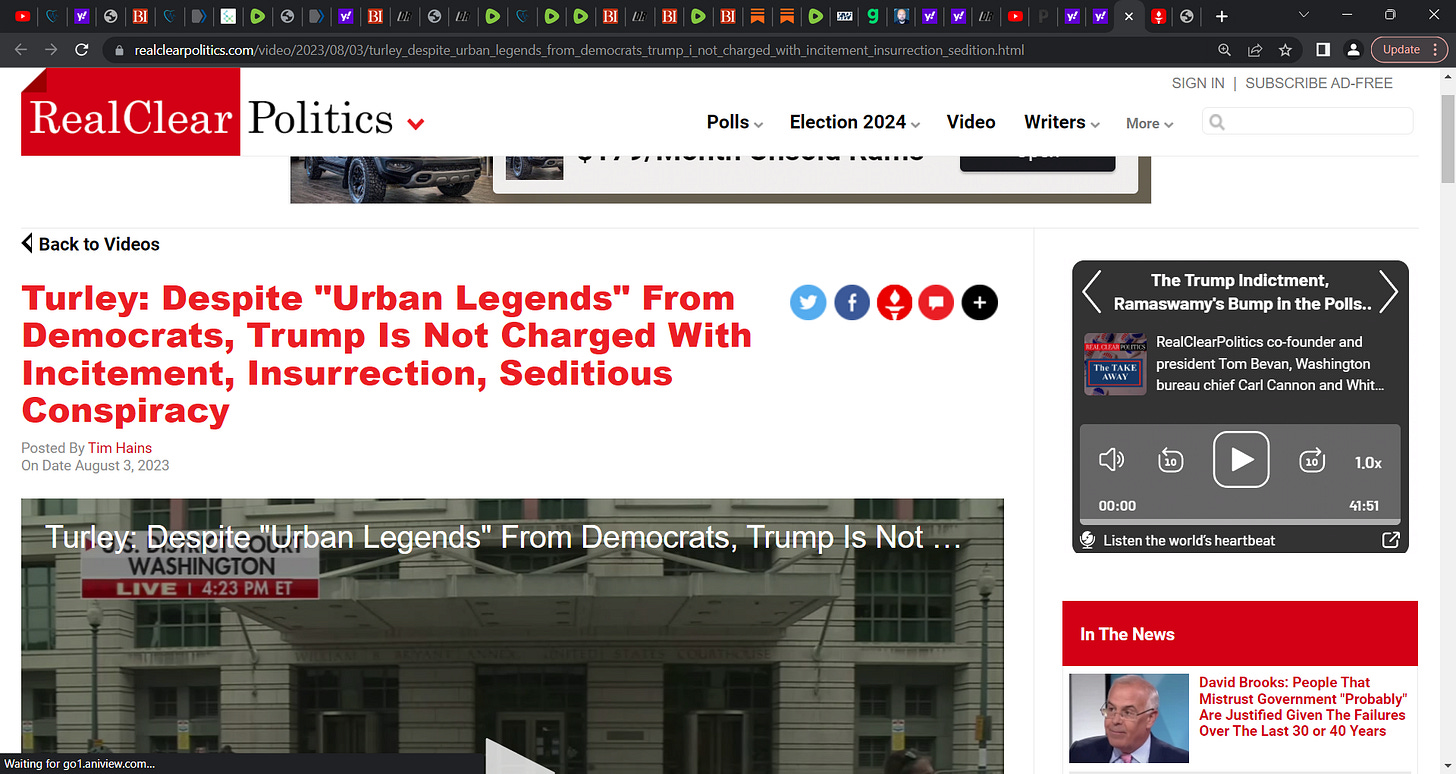The width and height of the screenshot is (1456, 774).
Task: Open the Chrome profile avatar menu
Action: click(x=1353, y=50)
